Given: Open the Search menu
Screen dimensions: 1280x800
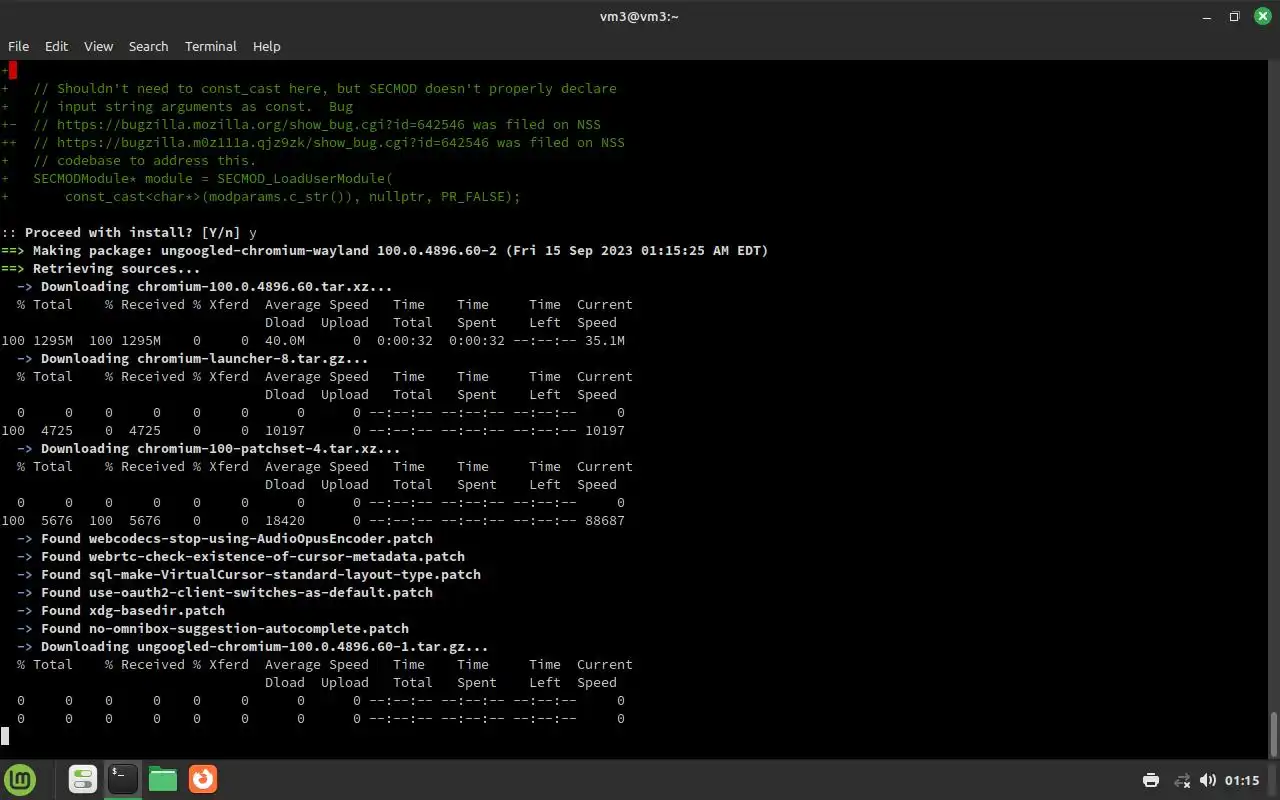Looking at the screenshot, I should (148, 46).
